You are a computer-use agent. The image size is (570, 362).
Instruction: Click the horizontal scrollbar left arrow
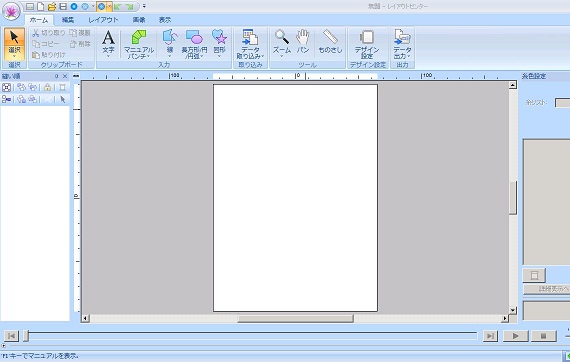[85, 318]
